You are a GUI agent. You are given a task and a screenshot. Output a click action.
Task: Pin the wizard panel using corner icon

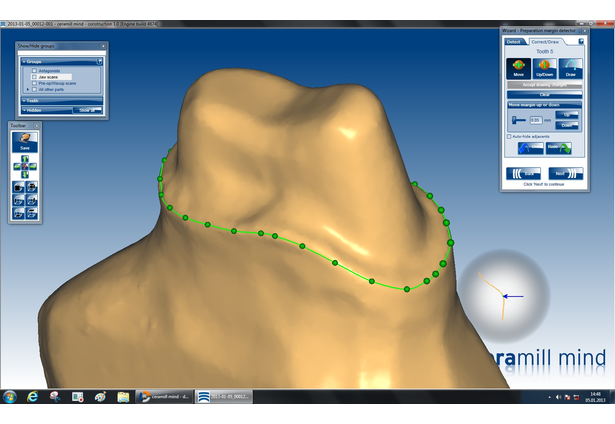click(x=581, y=41)
